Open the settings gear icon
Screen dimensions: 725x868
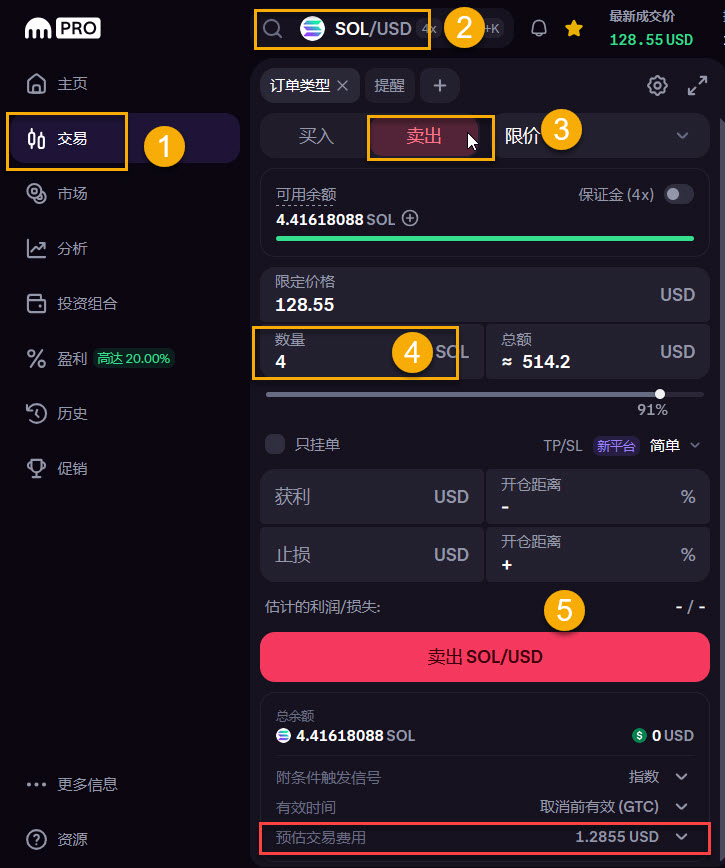click(657, 86)
